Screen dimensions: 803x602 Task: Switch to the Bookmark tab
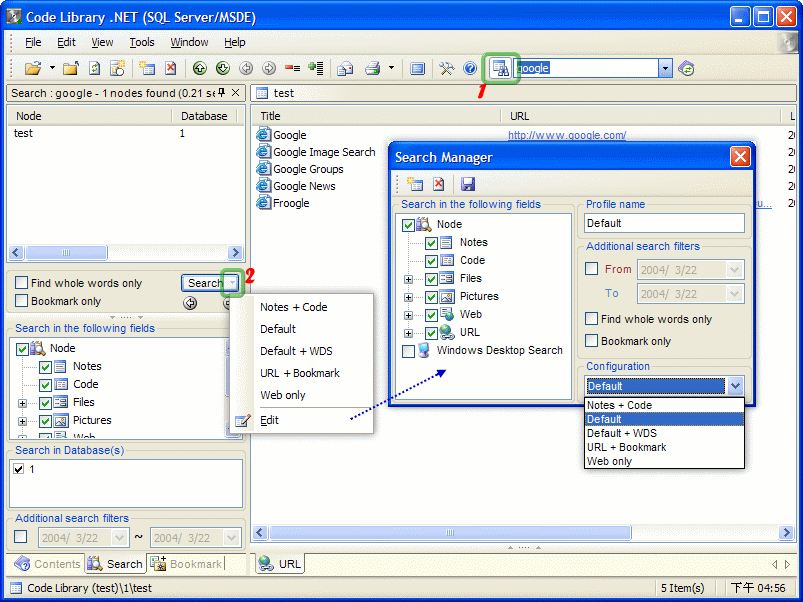(187, 564)
